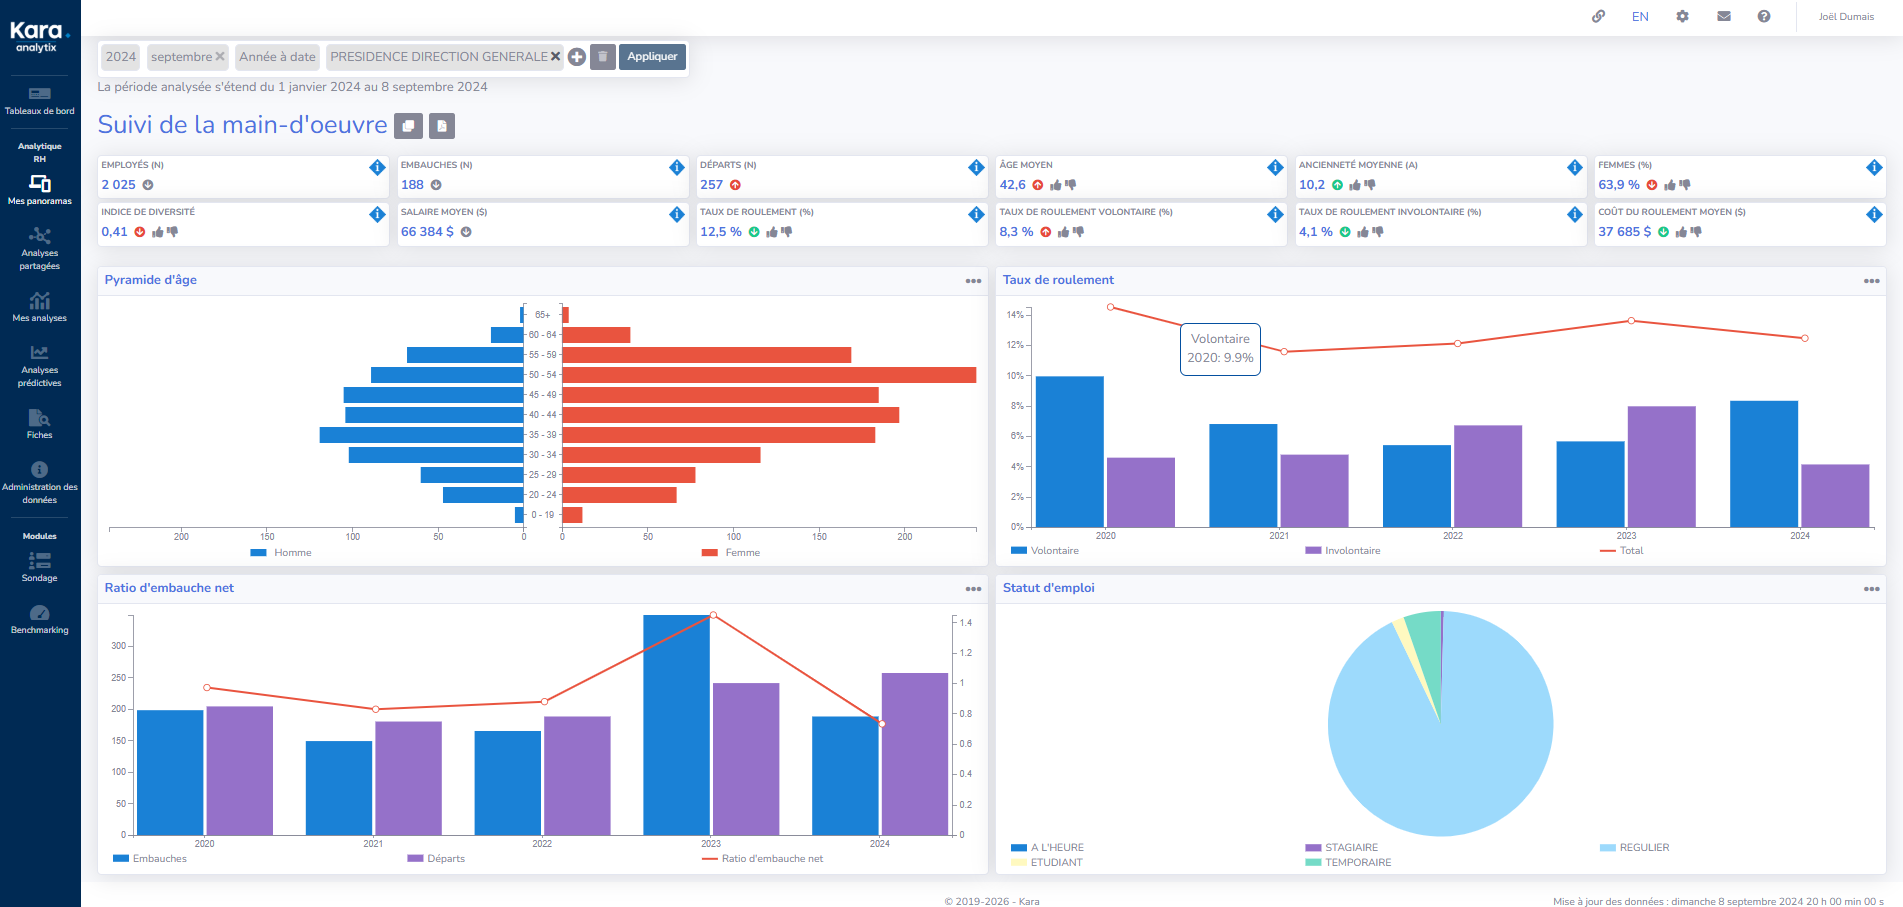Open the Statut d'emploi options menu
The image size is (1903, 907).
1872,589
